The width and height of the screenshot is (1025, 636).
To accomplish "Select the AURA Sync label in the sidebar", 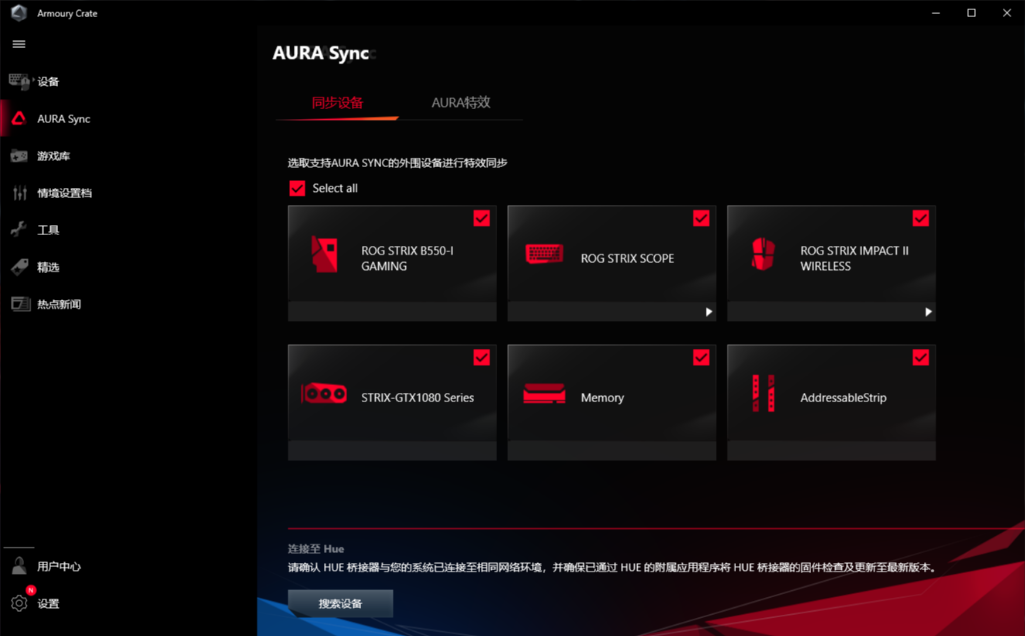I will click(63, 119).
